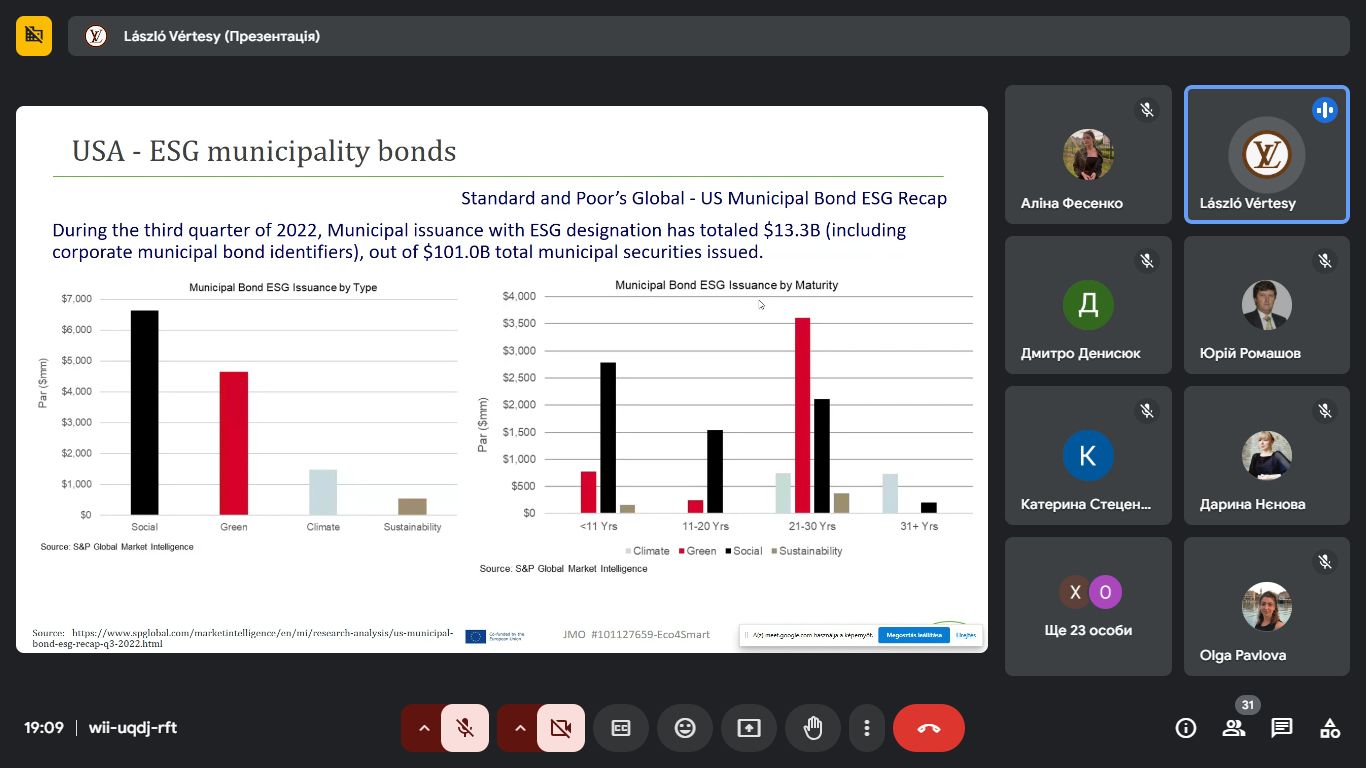Open meeting details info icon
Screen dimensions: 1366x768
click(1186, 728)
